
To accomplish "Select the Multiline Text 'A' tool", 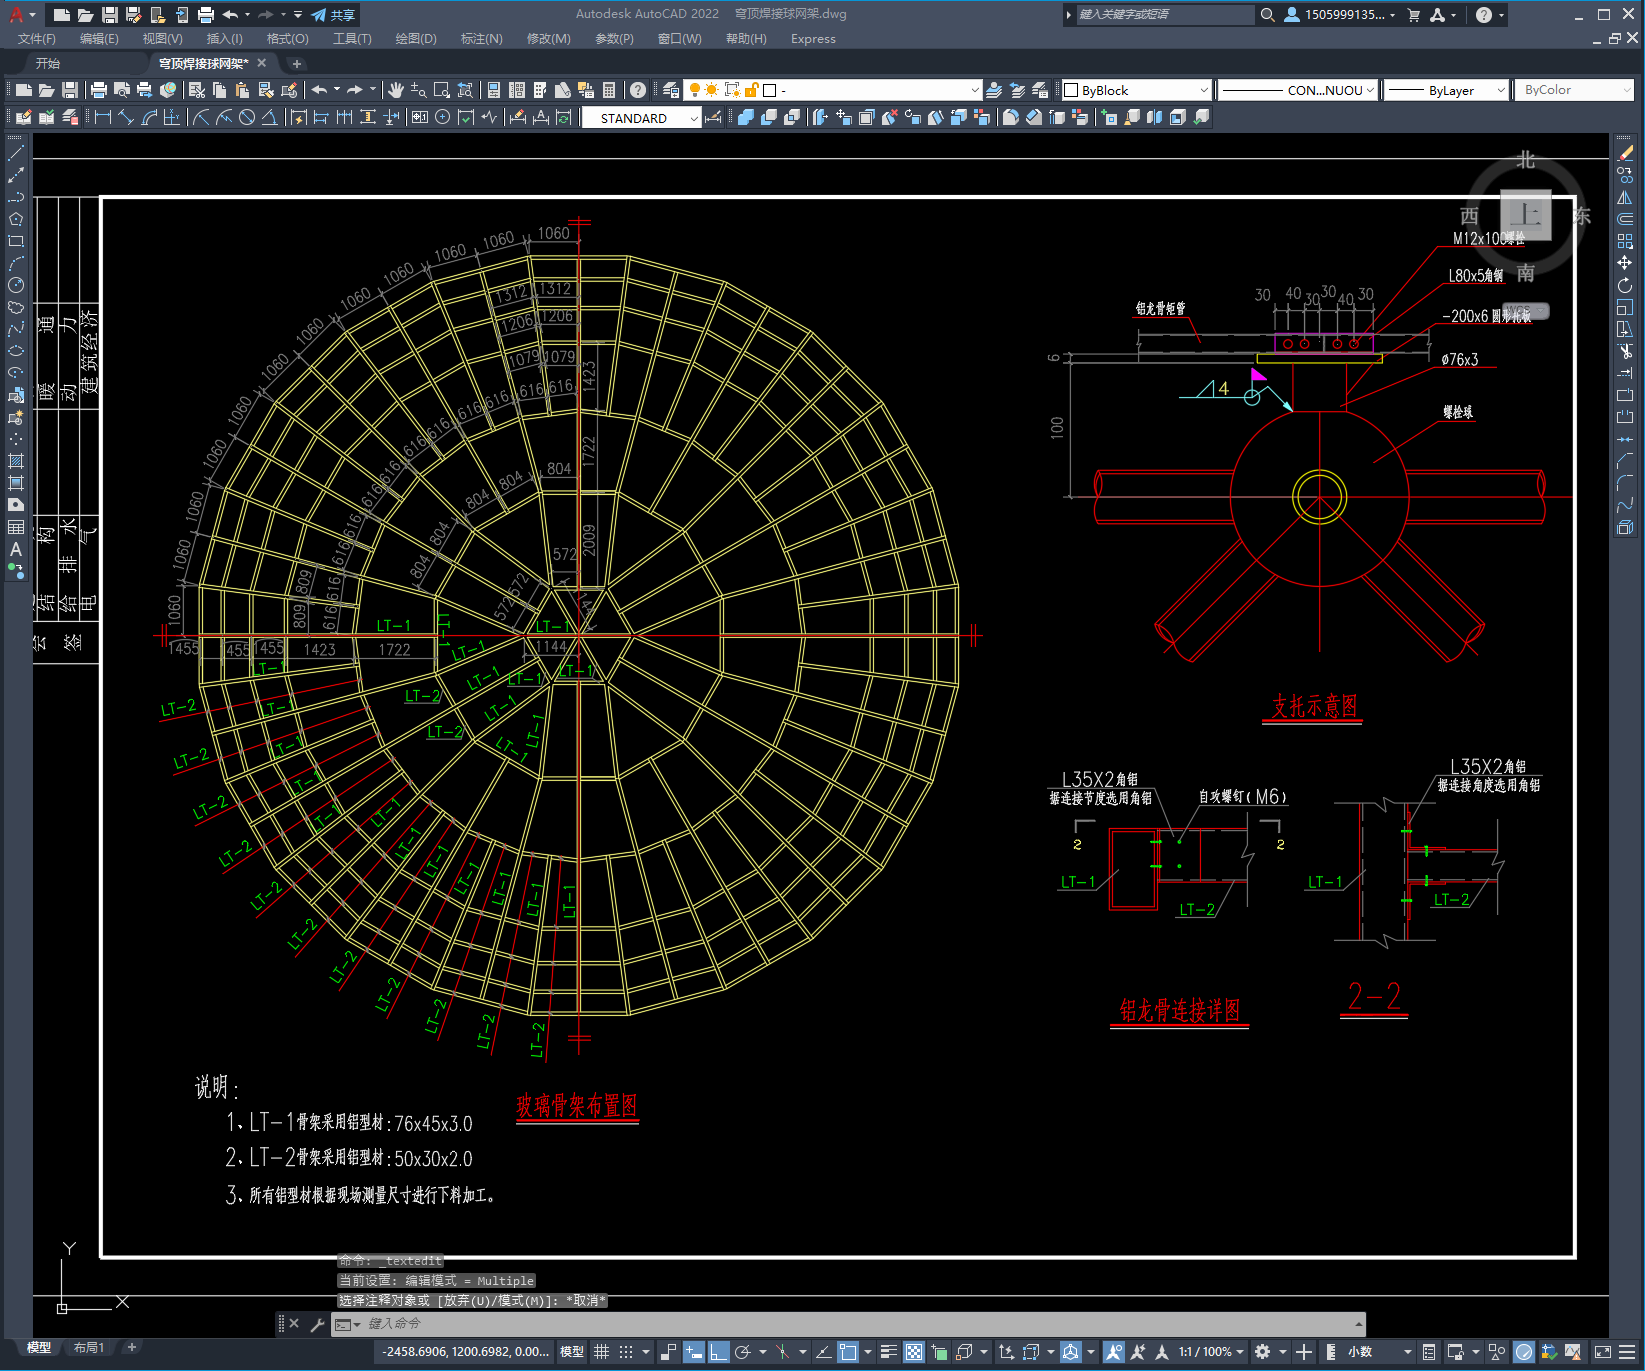I will [x=15, y=549].
